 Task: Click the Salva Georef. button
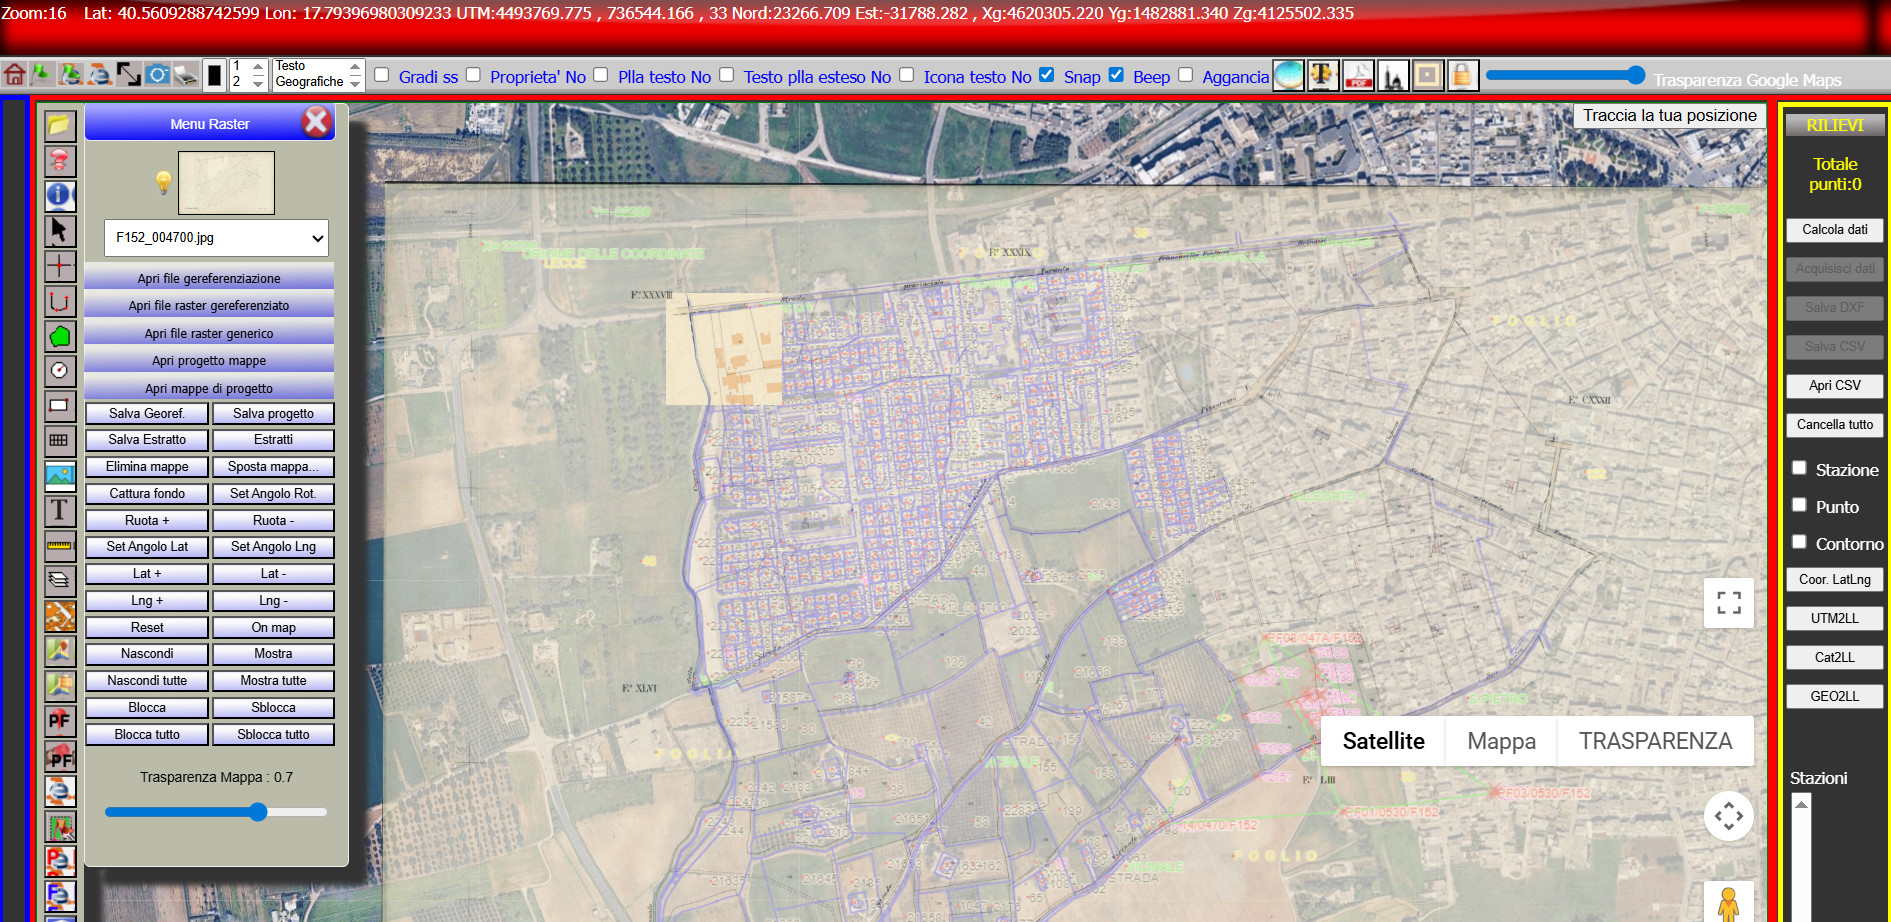click(x=147, y=413)
